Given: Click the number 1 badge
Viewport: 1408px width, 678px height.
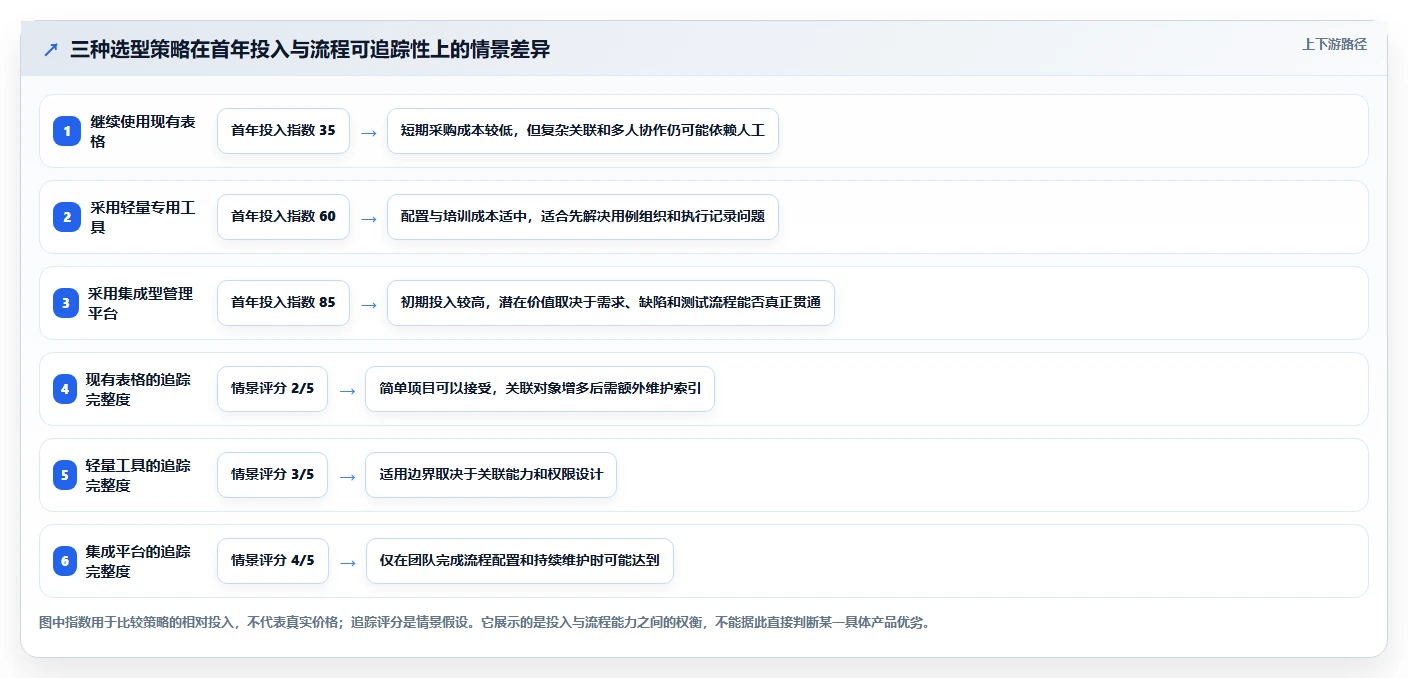Looking at the screenshot, I should (x=66, y=131).
